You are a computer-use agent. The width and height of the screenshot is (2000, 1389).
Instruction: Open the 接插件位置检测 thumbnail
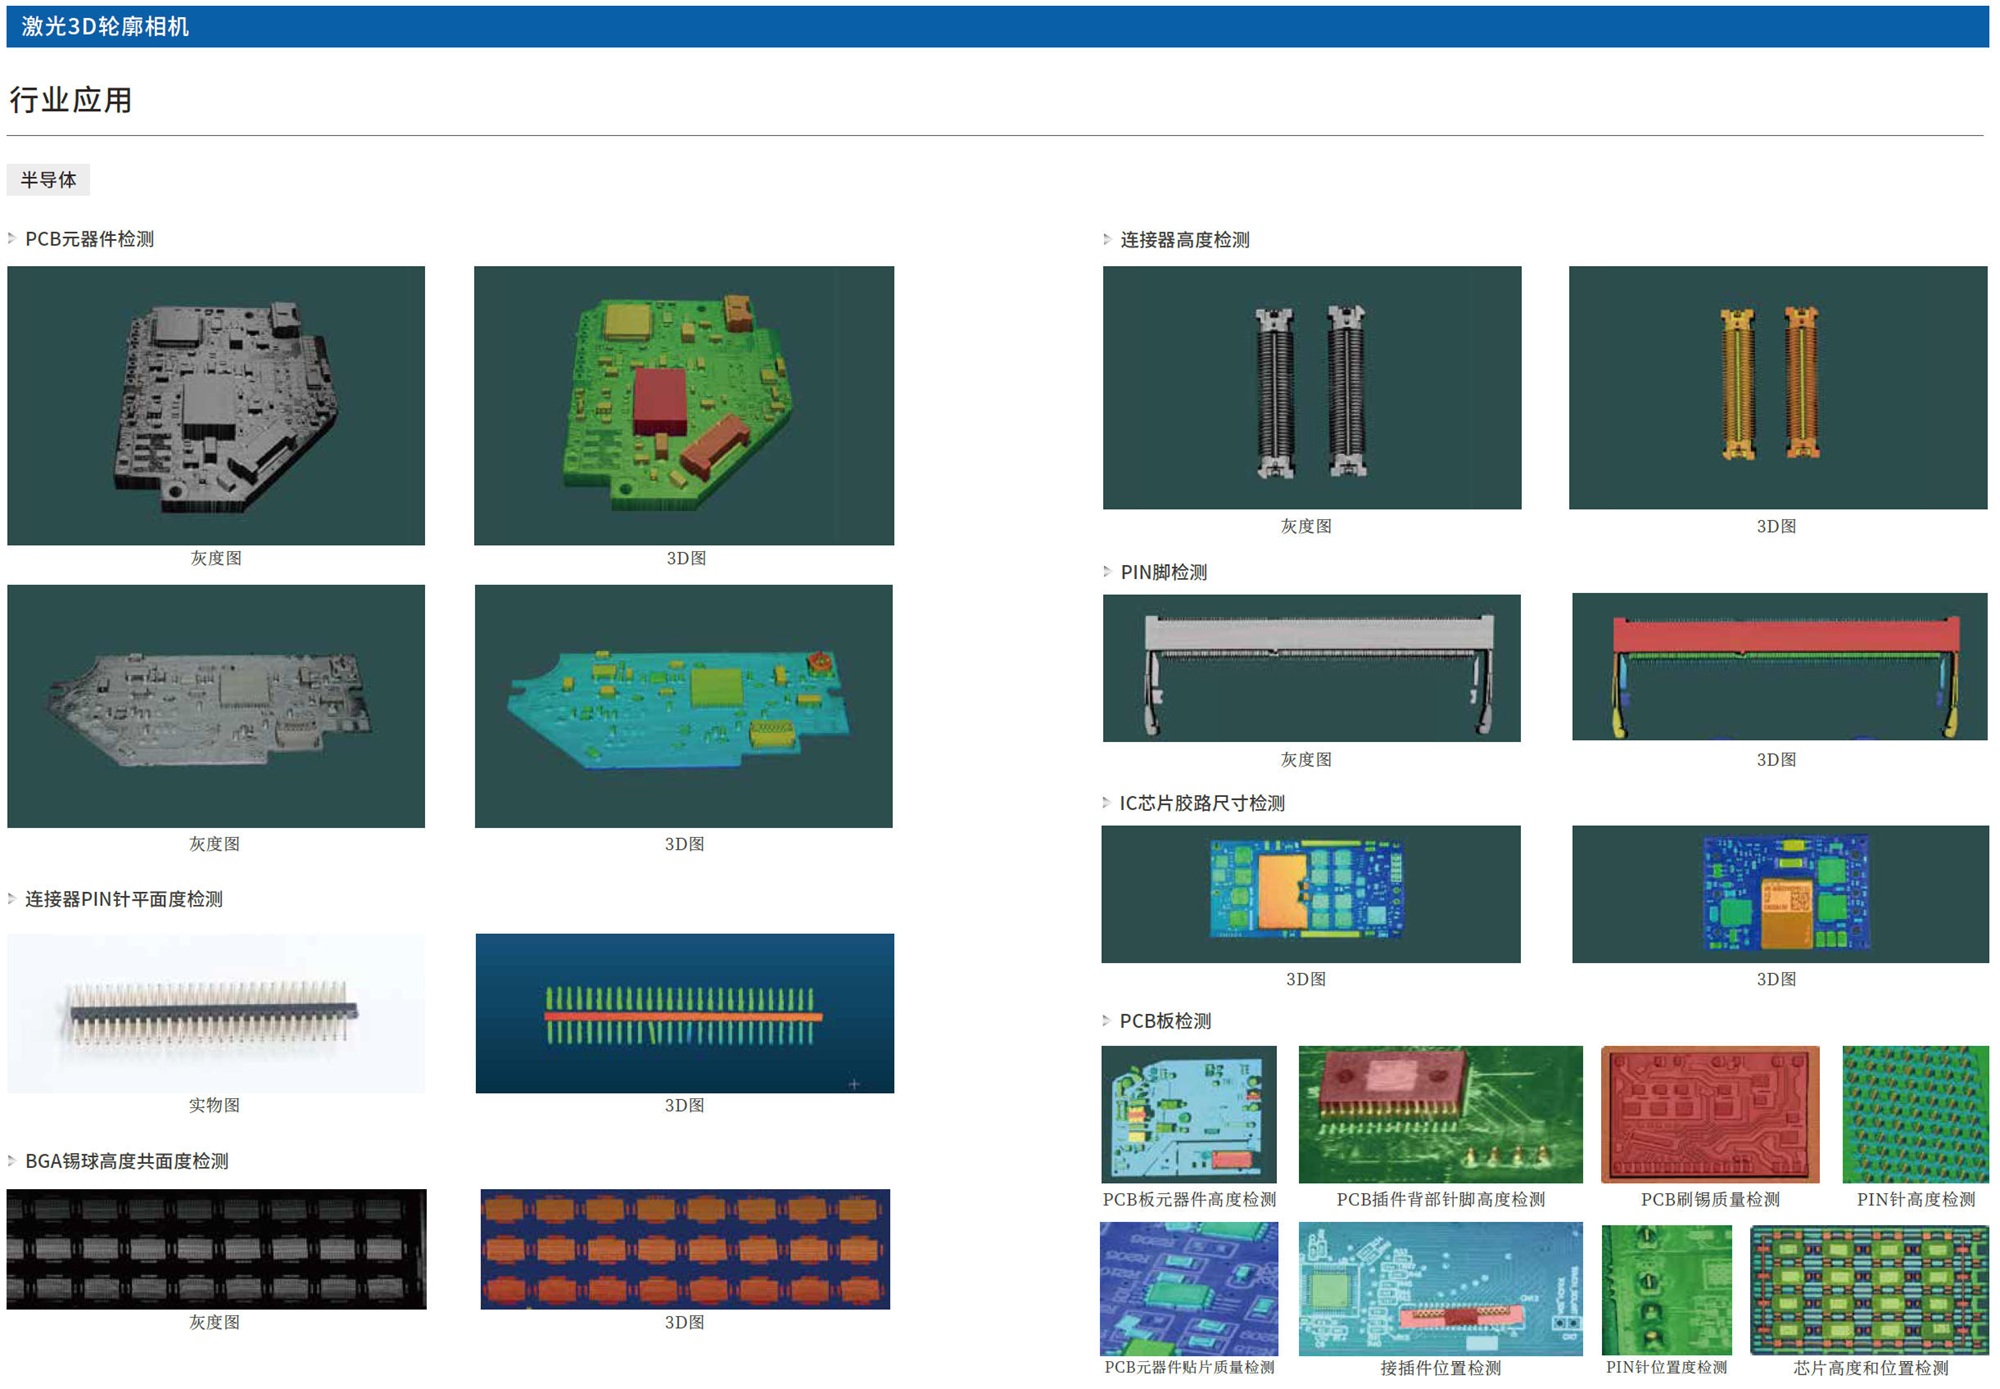[1441, 1288]
